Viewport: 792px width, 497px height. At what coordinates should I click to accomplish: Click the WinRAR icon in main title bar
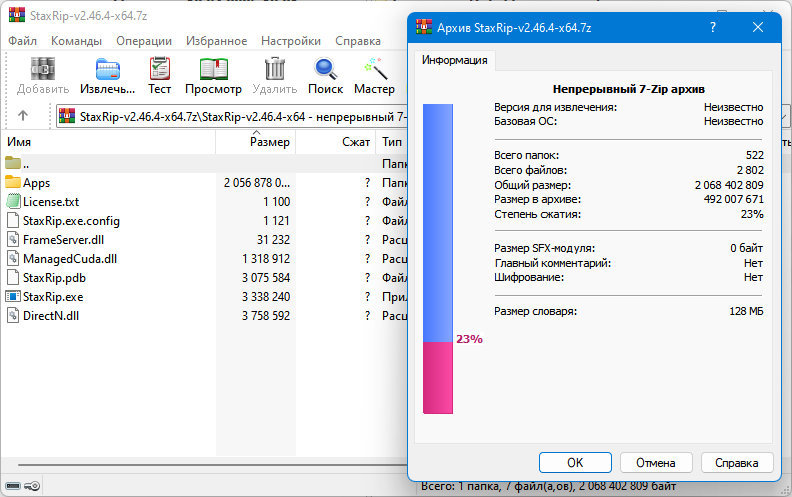[x=17, y=15]
